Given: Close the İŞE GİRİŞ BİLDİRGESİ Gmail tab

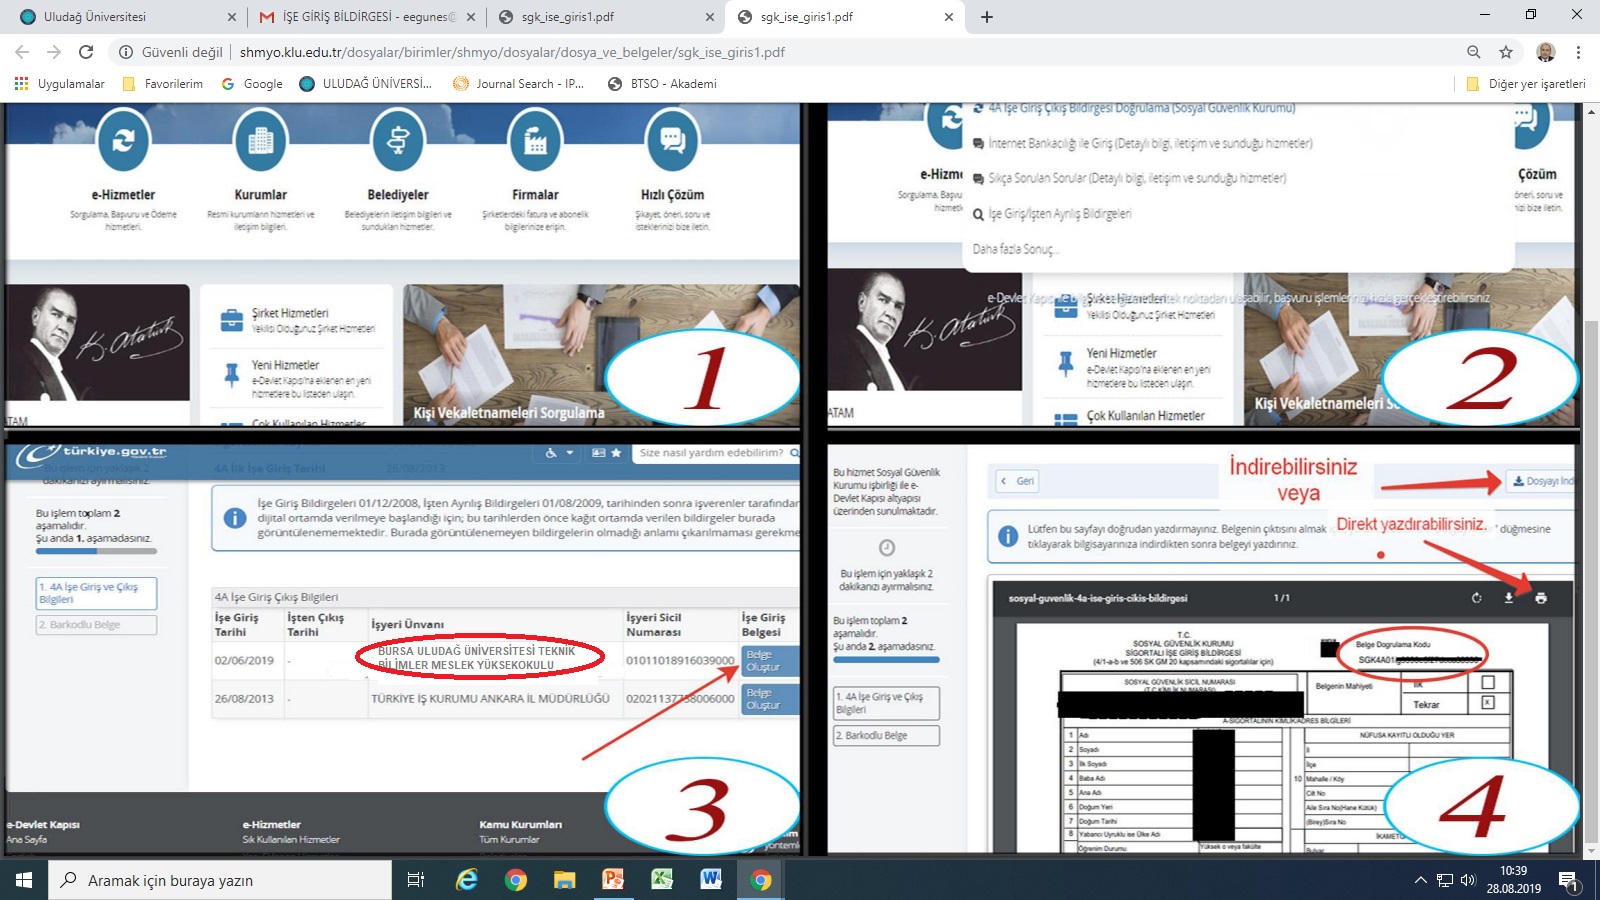Looking at the screenshot, I should coord(471,17).
